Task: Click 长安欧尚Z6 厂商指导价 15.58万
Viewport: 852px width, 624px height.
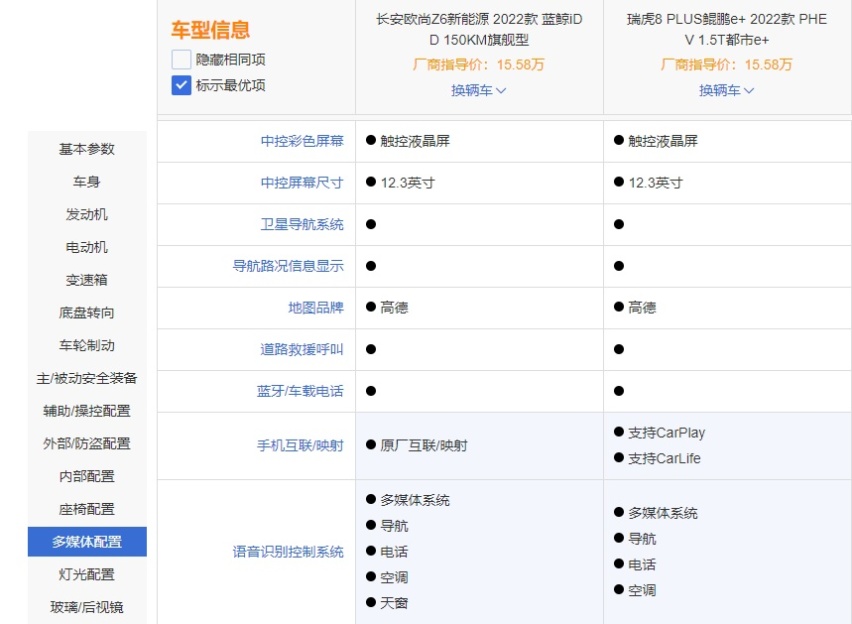Action: click(x=479, y=65)
